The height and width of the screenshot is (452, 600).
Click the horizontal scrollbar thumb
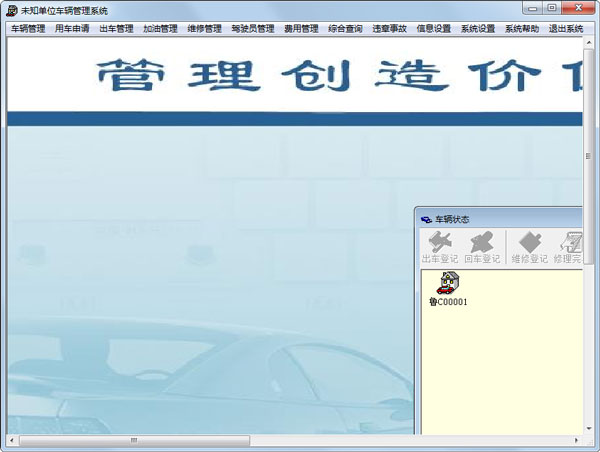coord(134,441)
